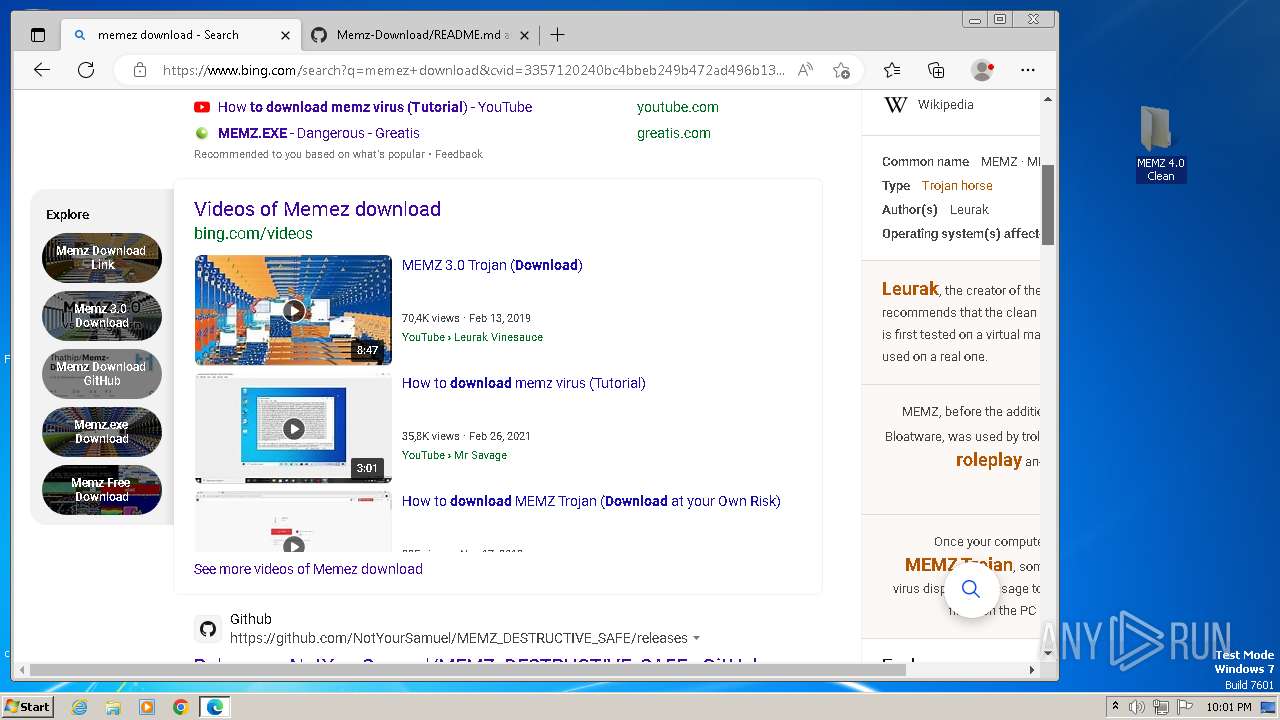The height and width of the screenshot is (720, 1280).
Task: Choose the 'Memz Free Download' explore pill
Action: [102, 490]
